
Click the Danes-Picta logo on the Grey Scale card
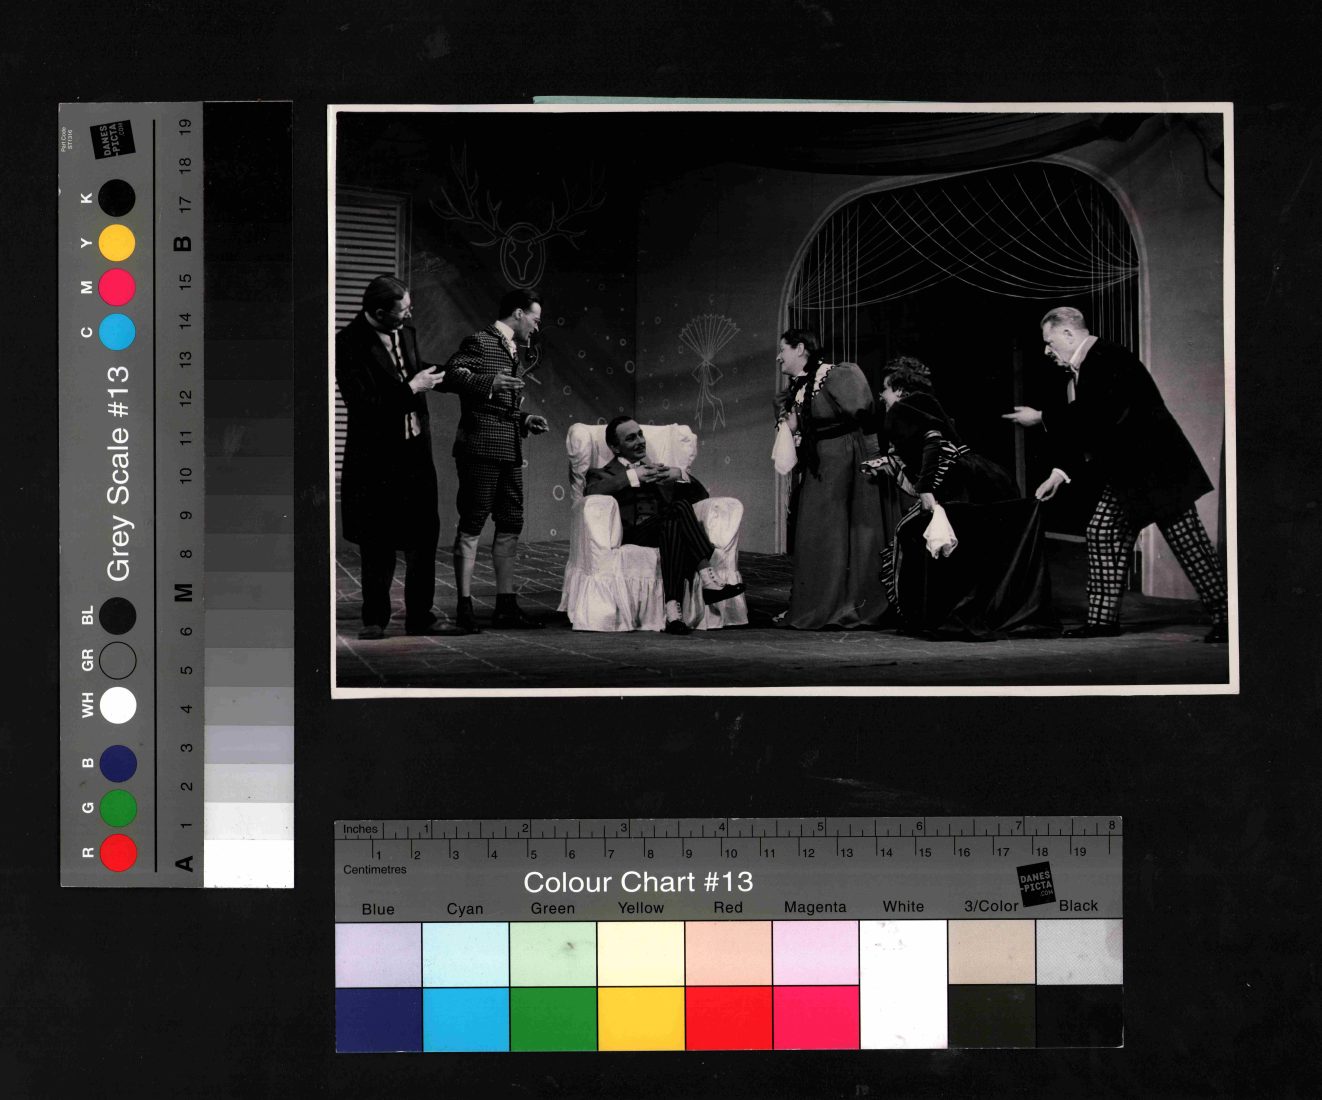(x=112, y=140)
